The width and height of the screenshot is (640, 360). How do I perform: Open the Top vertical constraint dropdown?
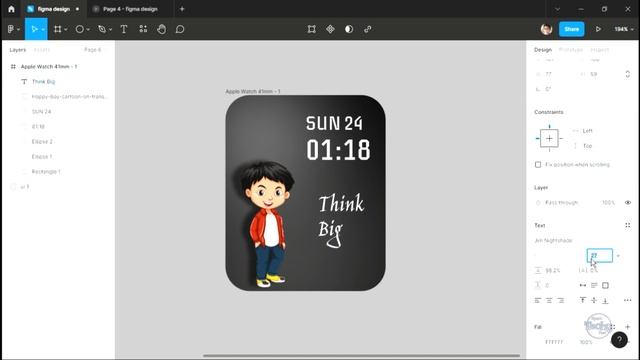(x=587, y=146)
